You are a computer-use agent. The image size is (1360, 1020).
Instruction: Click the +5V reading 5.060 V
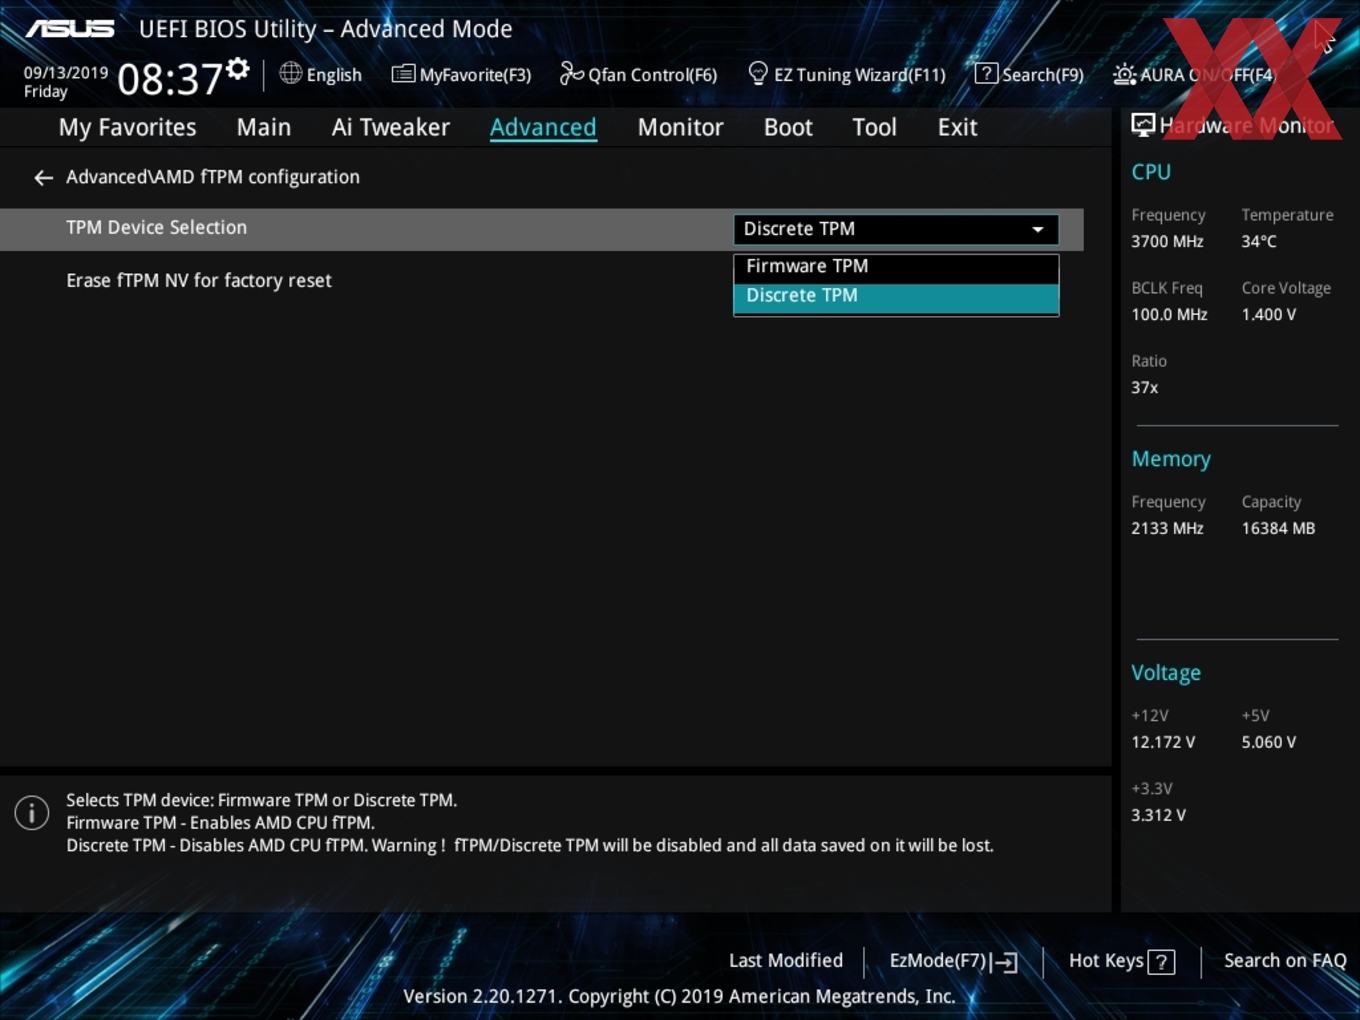(x=1268, y=742)
